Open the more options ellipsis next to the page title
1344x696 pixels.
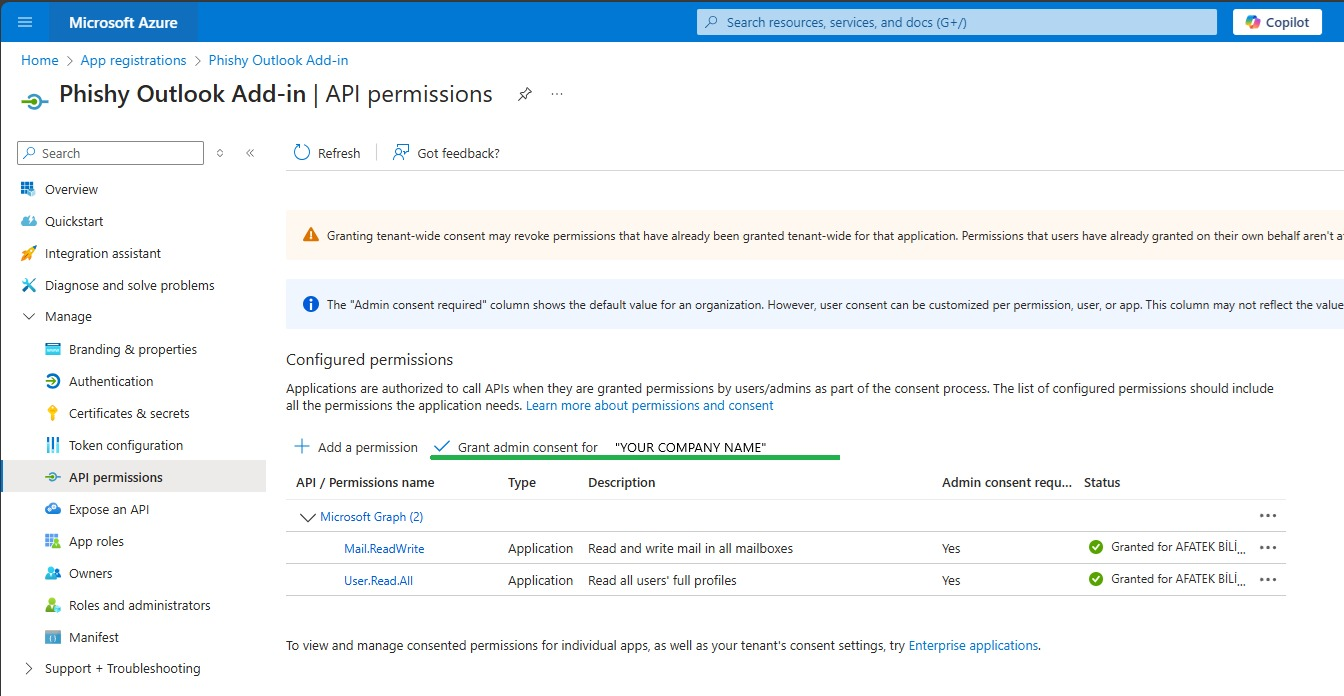(557, 94)
